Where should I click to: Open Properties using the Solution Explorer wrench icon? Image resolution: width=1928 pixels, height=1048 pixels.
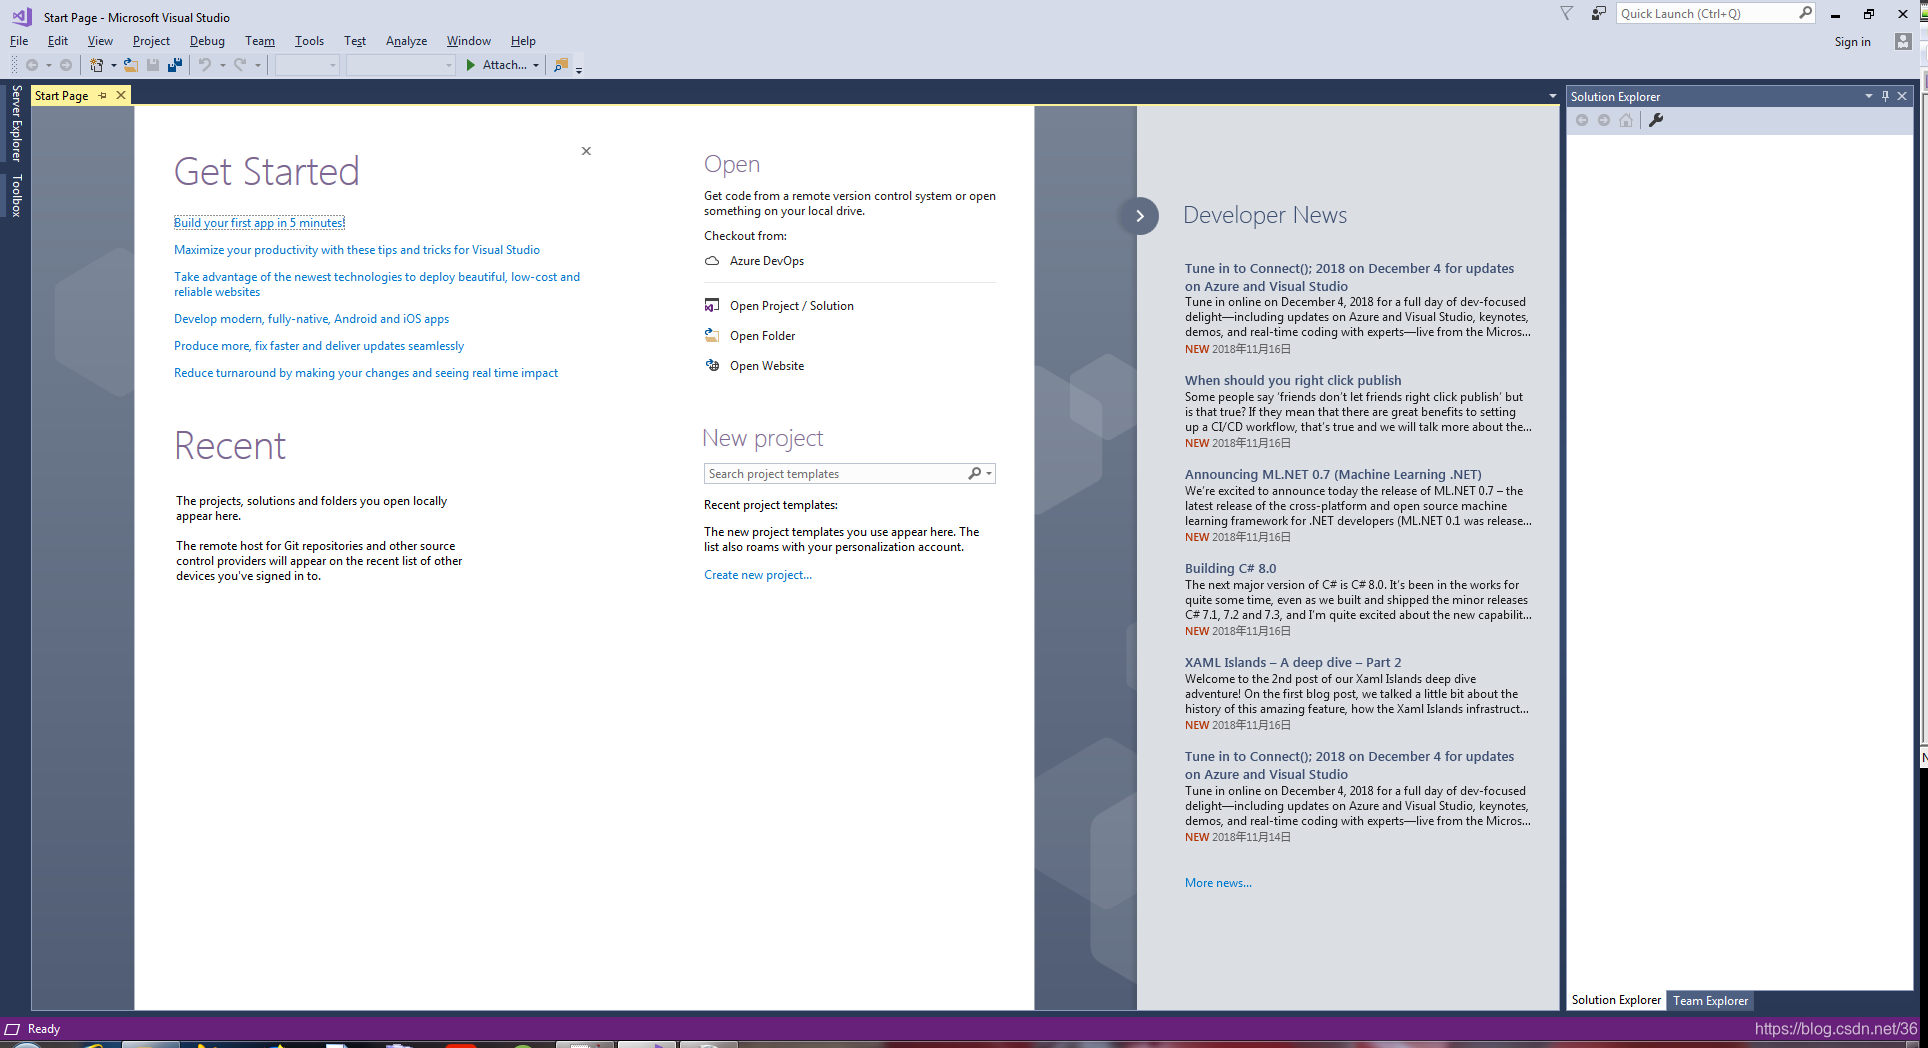tap(1656, 120)
